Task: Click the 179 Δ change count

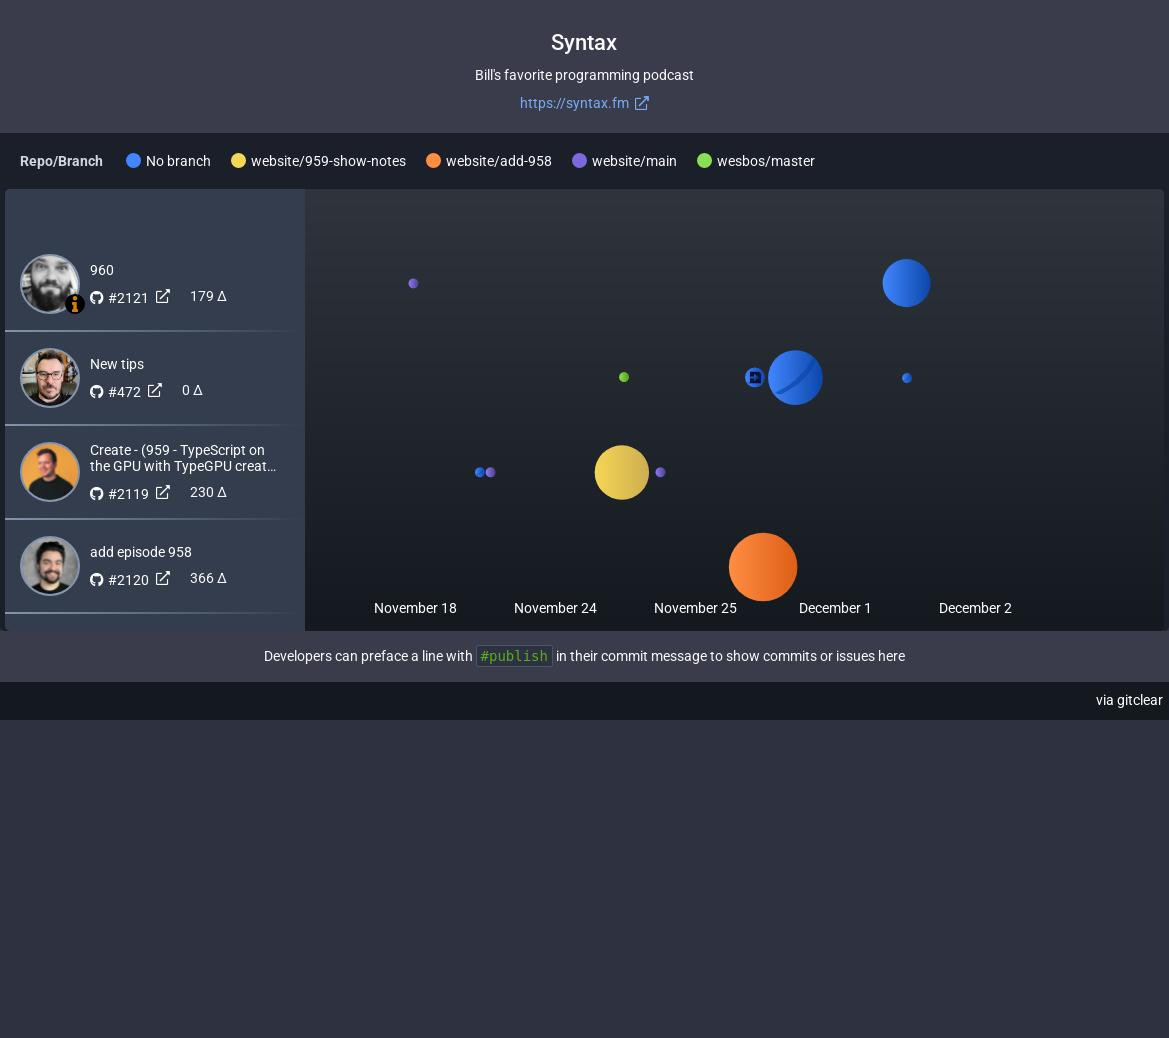Action: pos(208,297)
